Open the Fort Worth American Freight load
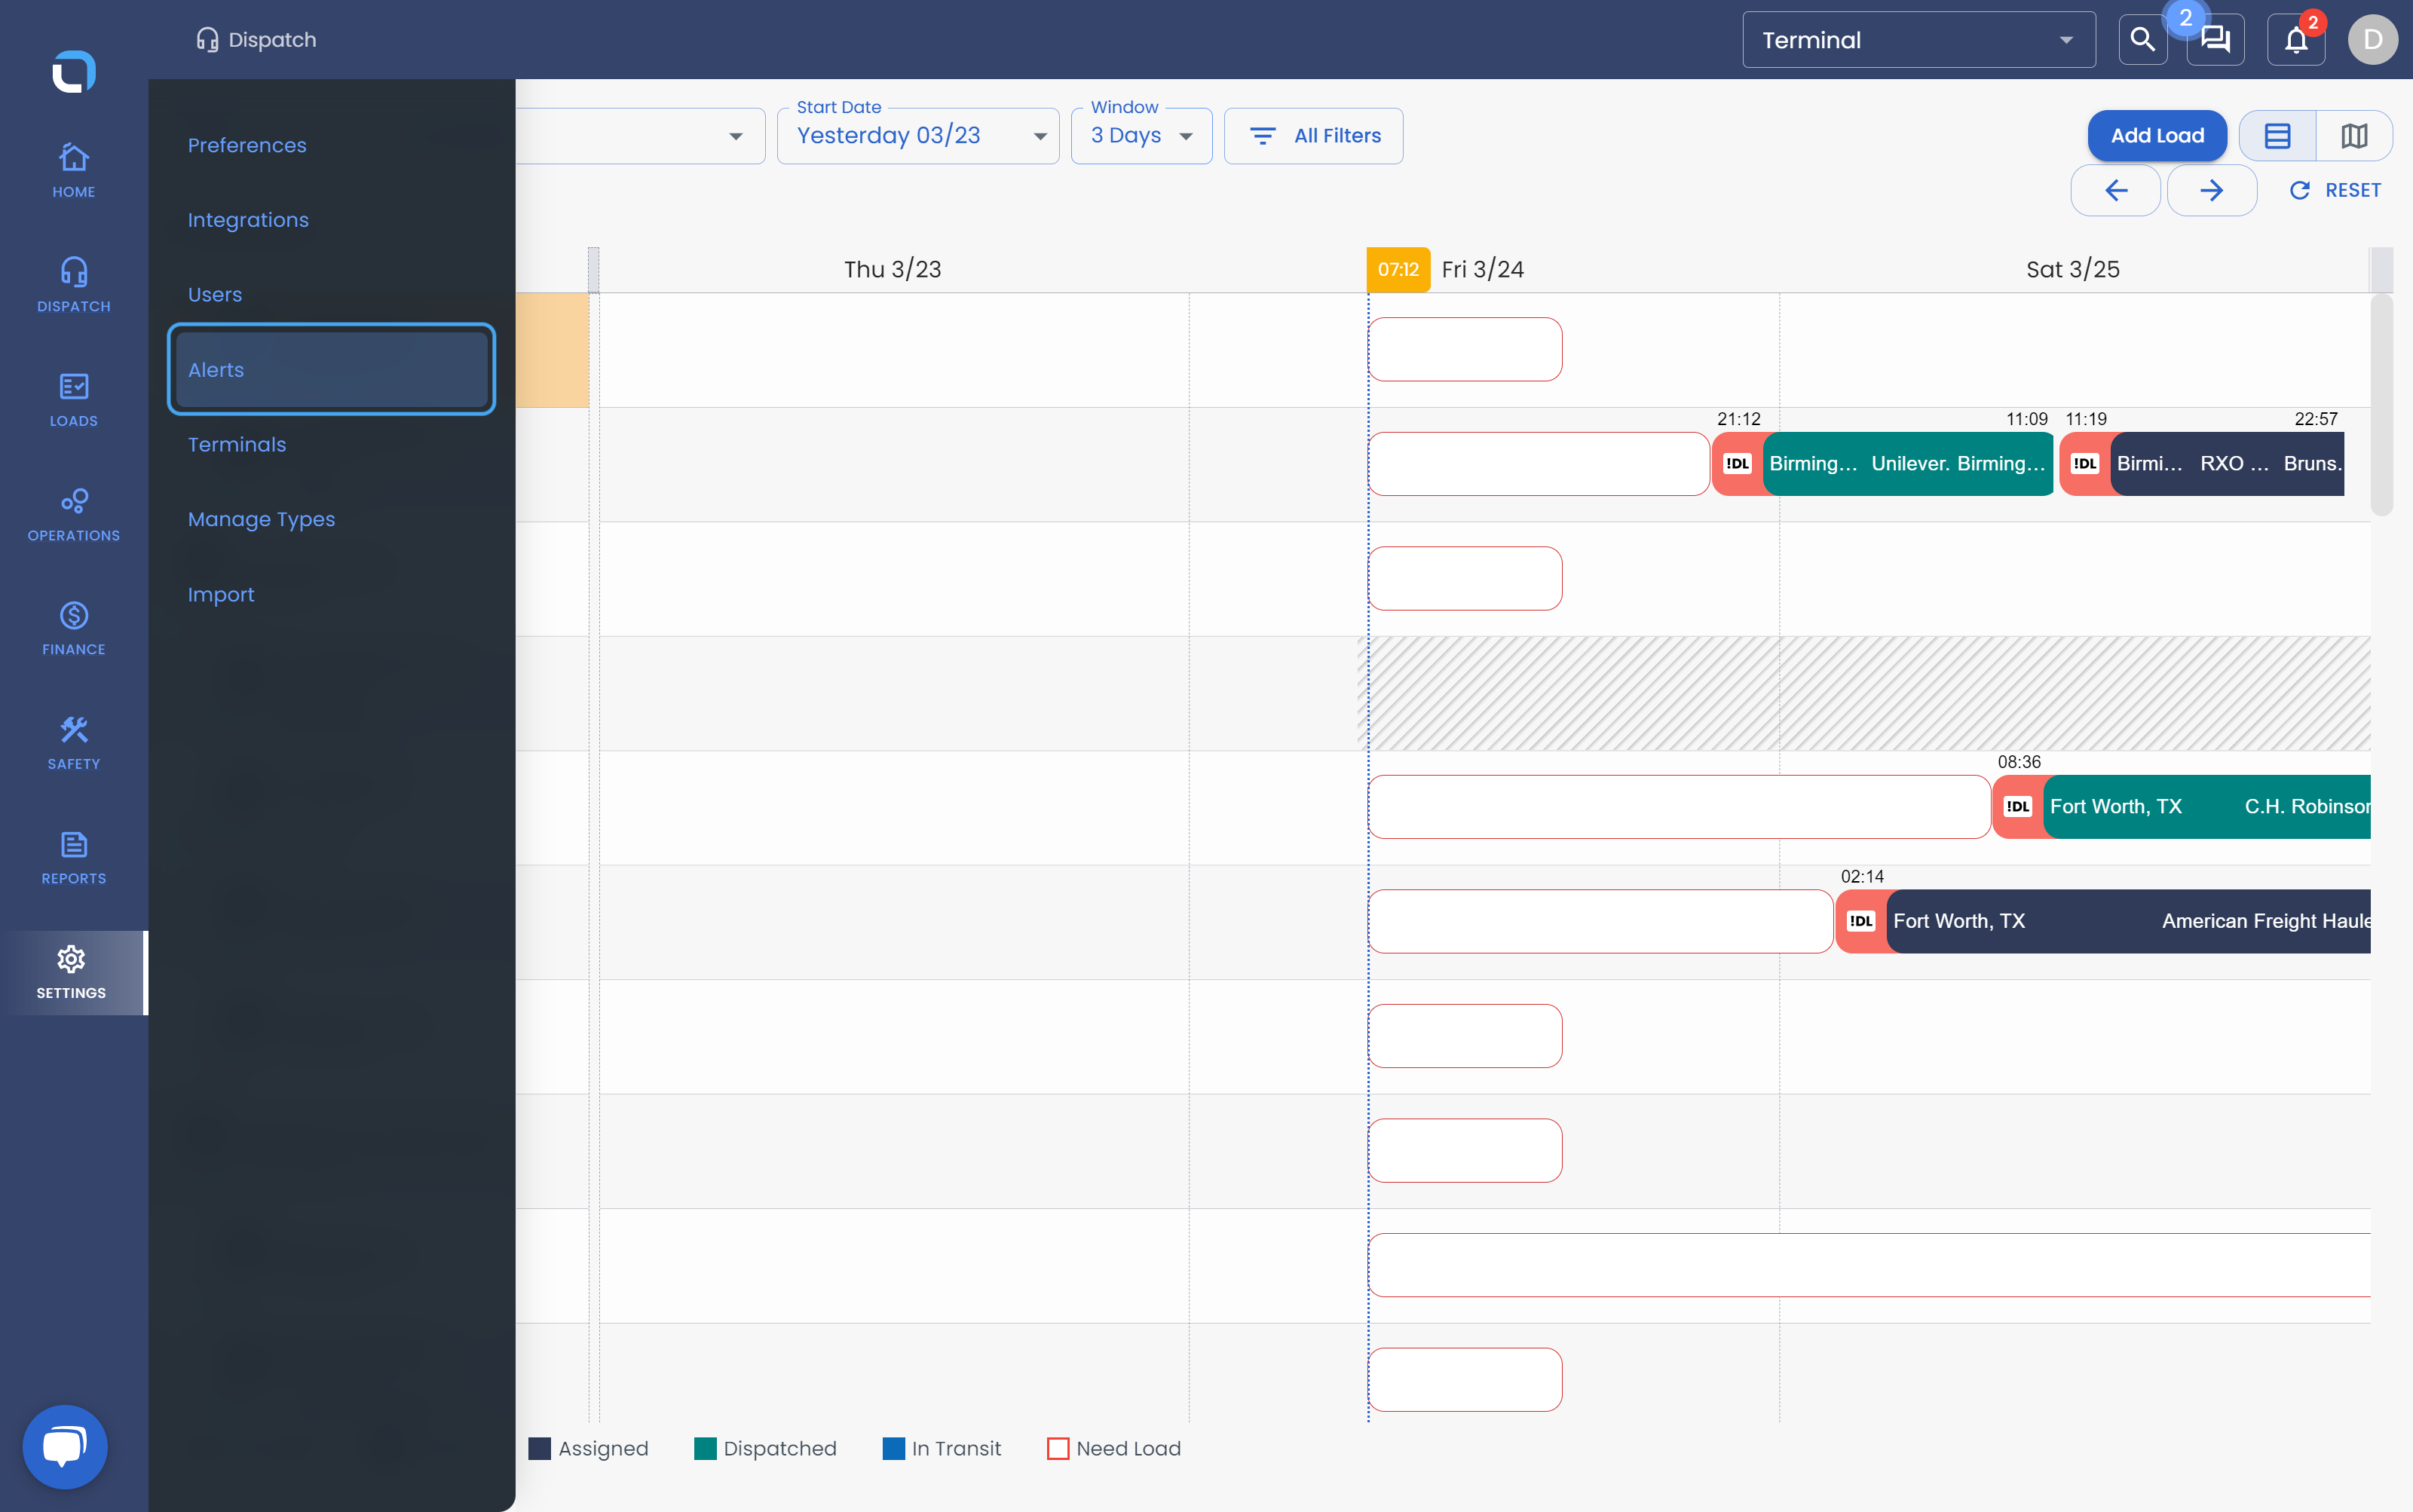 click(2128, 921)
